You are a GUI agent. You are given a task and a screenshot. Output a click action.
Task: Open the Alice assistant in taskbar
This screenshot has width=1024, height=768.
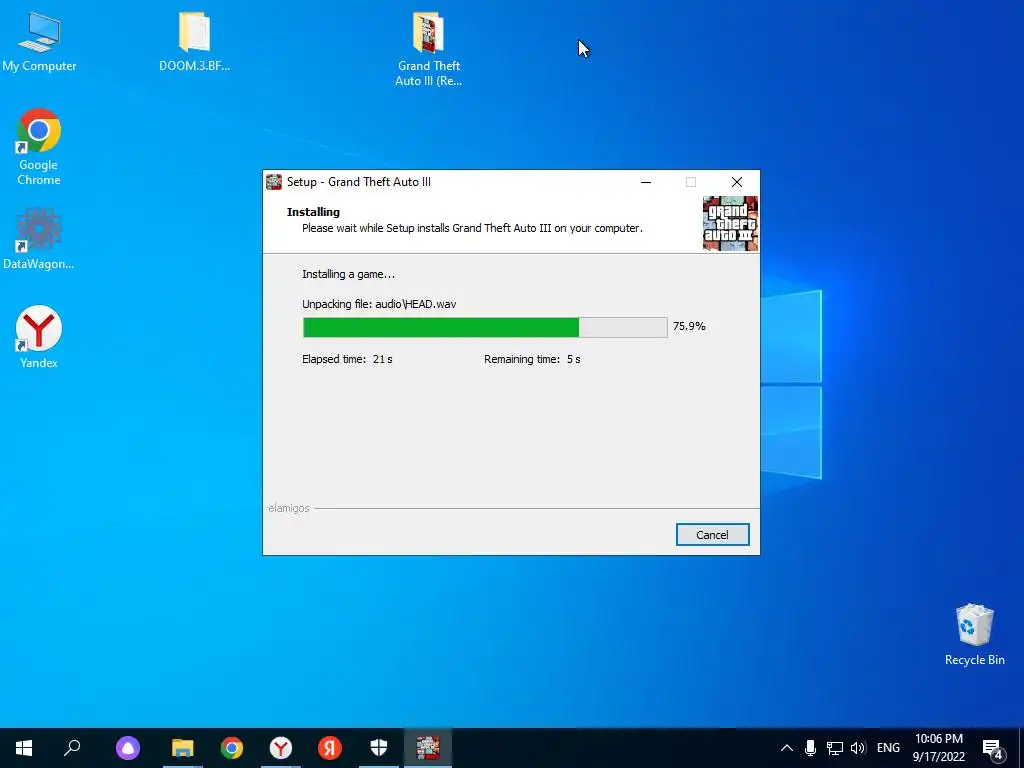pyautogui.click(x=128, y=748)
